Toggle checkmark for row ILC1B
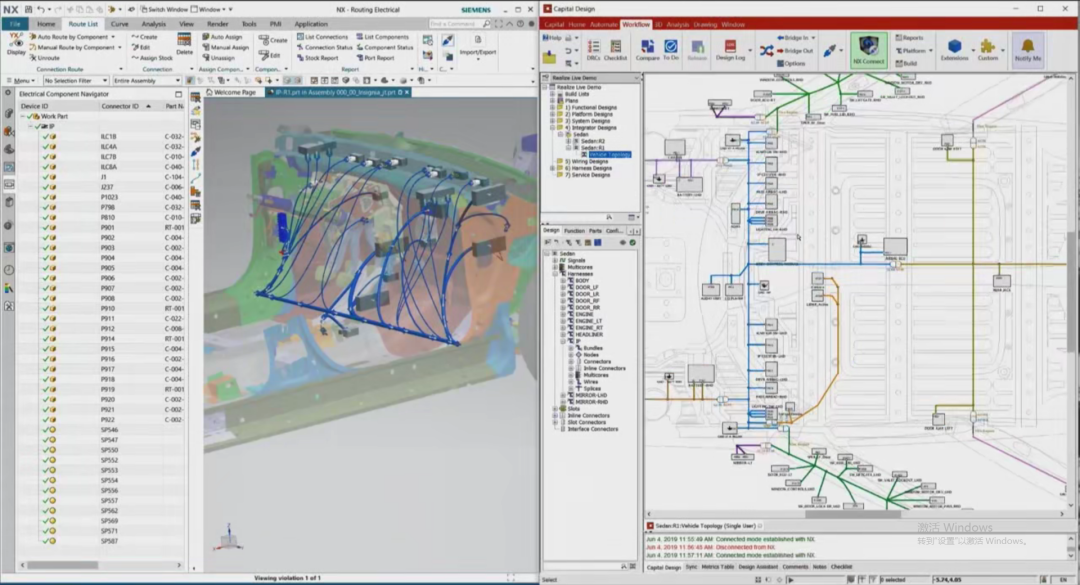This screenshot has height=585, width=1080. [45, 136]
